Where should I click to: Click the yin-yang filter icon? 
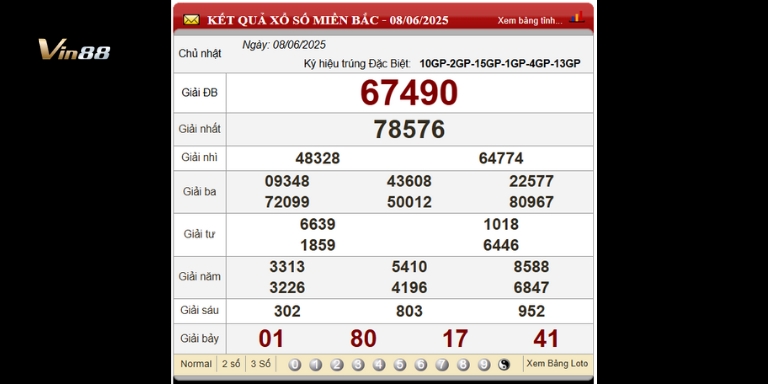tap(504, 364)
